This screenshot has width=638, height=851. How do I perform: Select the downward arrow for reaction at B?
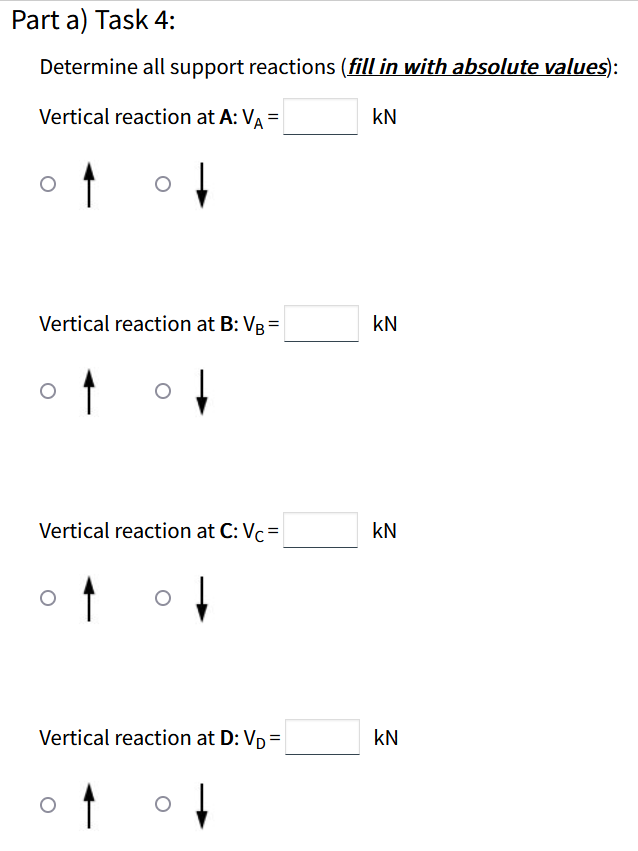click(x=202, y=391)
